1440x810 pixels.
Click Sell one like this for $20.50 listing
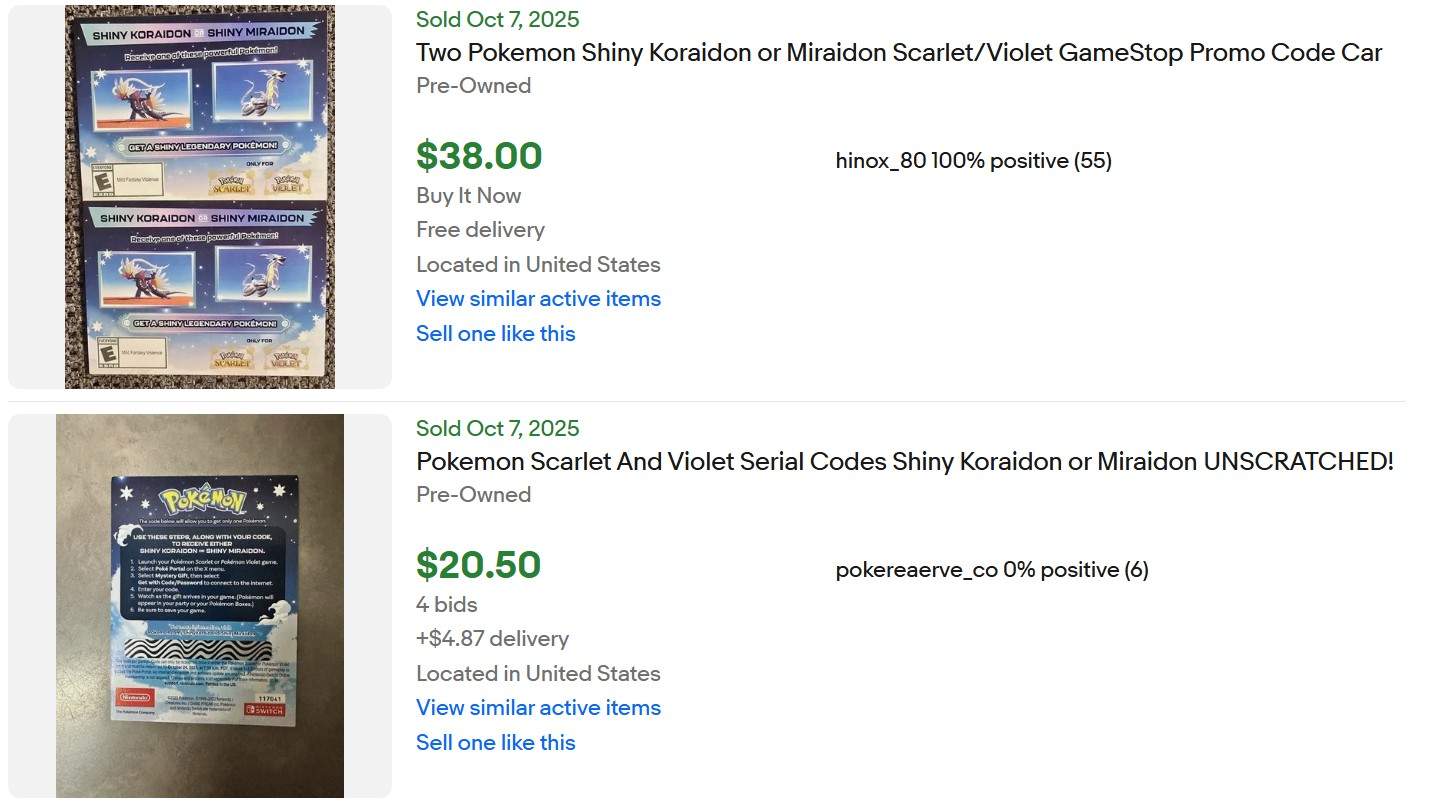(x=495, y=742)
